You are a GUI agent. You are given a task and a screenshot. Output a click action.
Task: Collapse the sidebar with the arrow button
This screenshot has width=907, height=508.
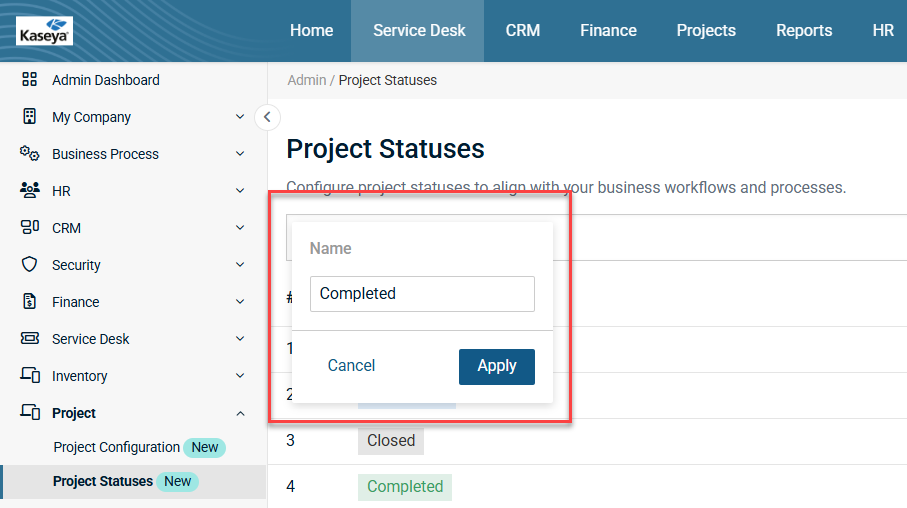(267, 117)
